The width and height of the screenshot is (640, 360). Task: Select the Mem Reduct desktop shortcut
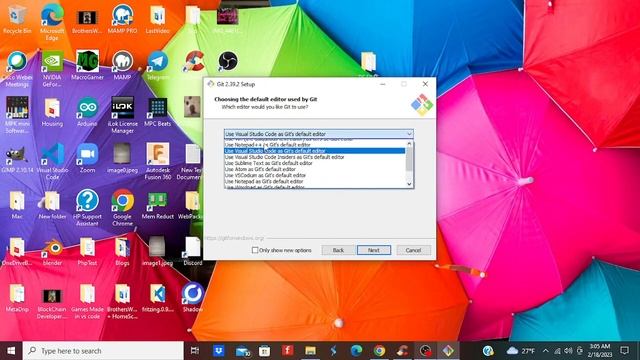pyautogui.click(x=158, y=205)
